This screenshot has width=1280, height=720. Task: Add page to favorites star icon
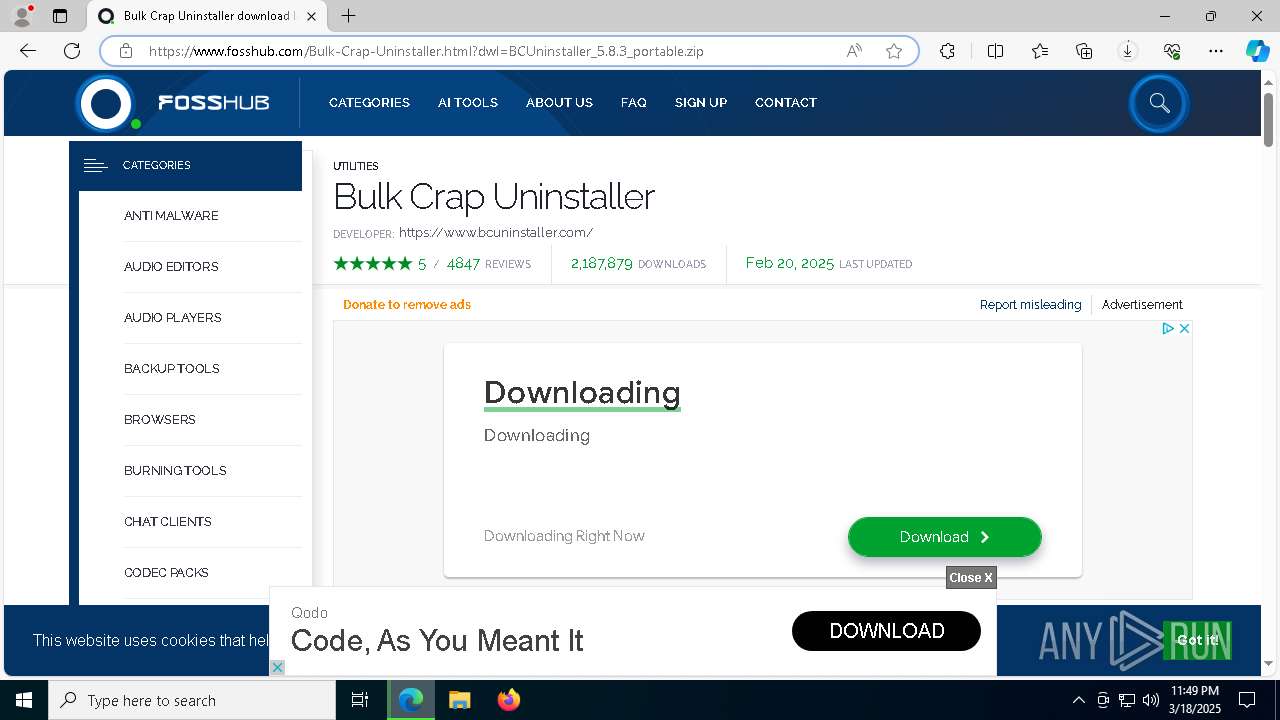(894, 51)
